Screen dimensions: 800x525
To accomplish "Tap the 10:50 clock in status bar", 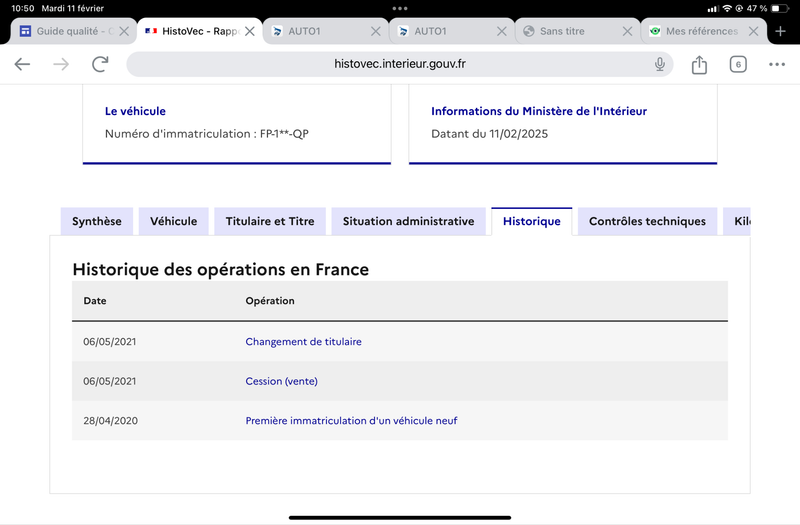I will tap(23, 8).
